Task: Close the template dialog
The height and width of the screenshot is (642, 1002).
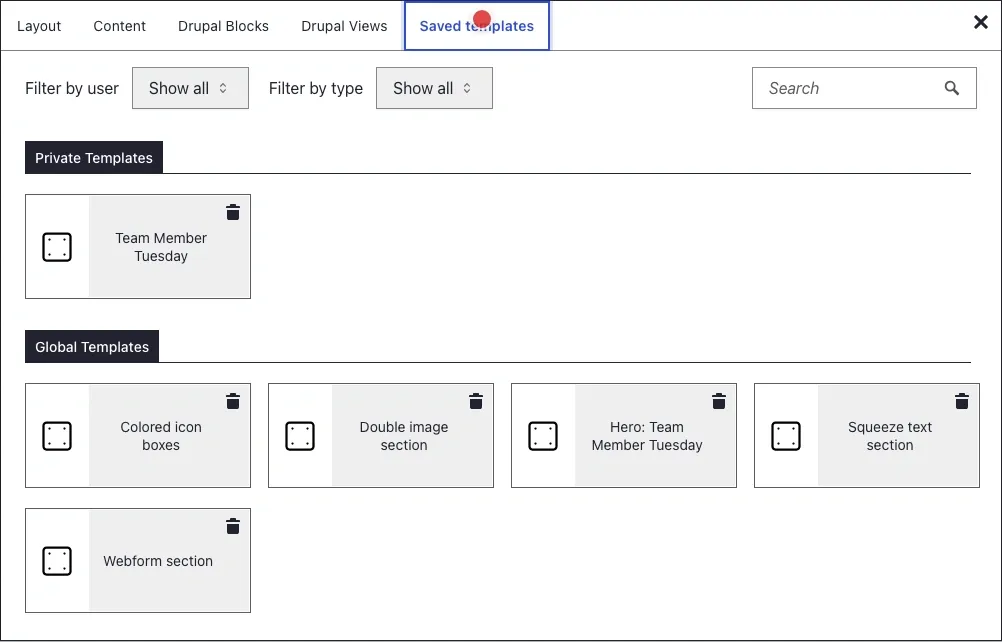Action: click(x=980, y=22)
